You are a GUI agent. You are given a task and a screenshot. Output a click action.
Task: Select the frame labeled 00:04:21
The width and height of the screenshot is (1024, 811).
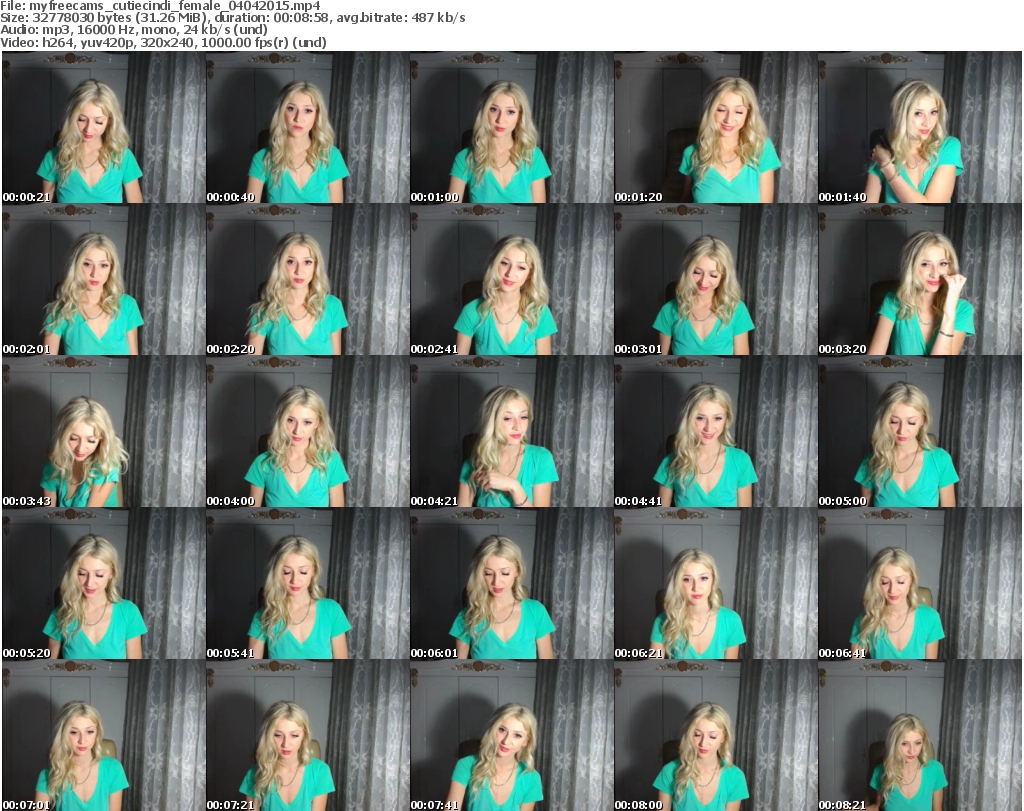coord(511,432)
